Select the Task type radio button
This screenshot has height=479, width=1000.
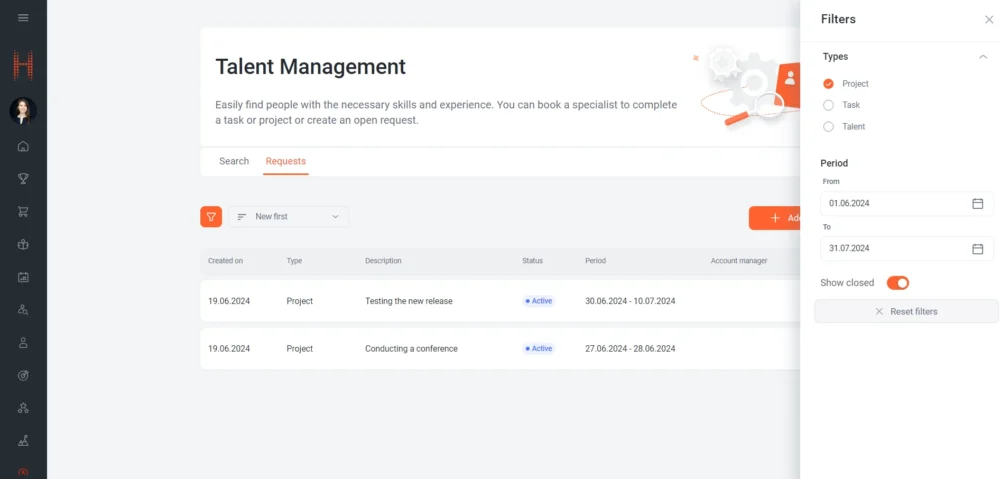(828, 105)
